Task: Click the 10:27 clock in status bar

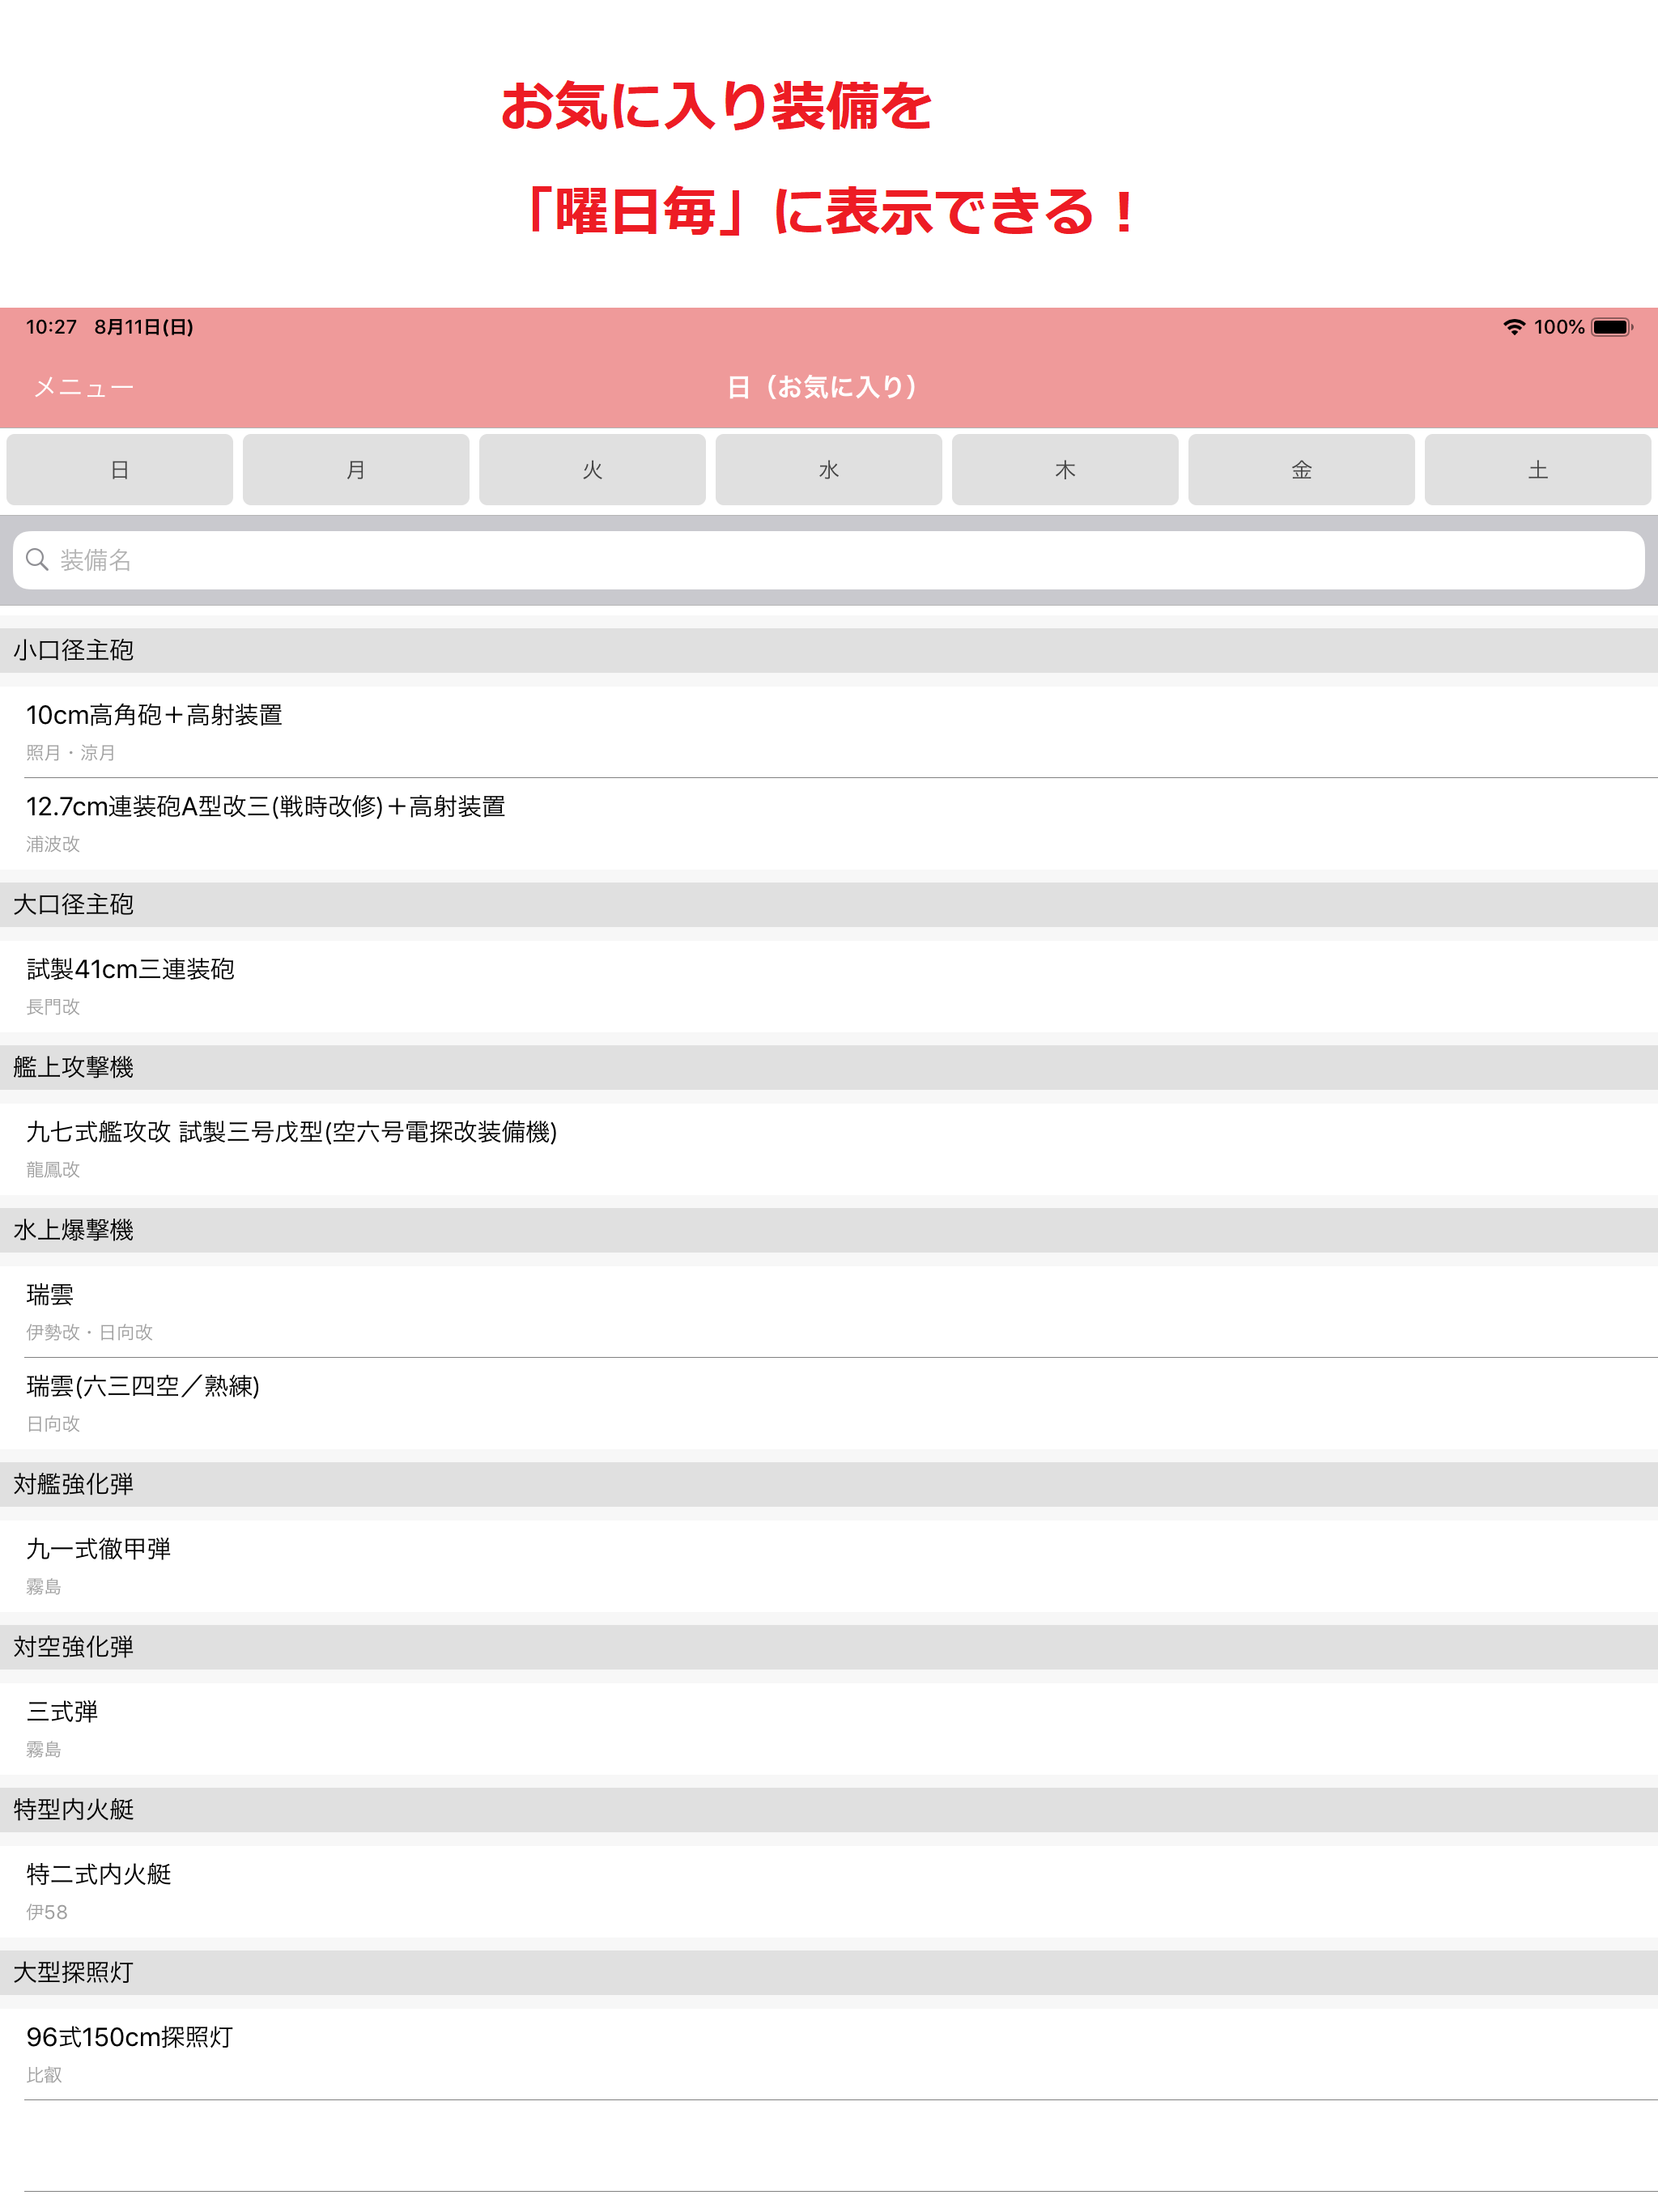Action: [51, 327]
